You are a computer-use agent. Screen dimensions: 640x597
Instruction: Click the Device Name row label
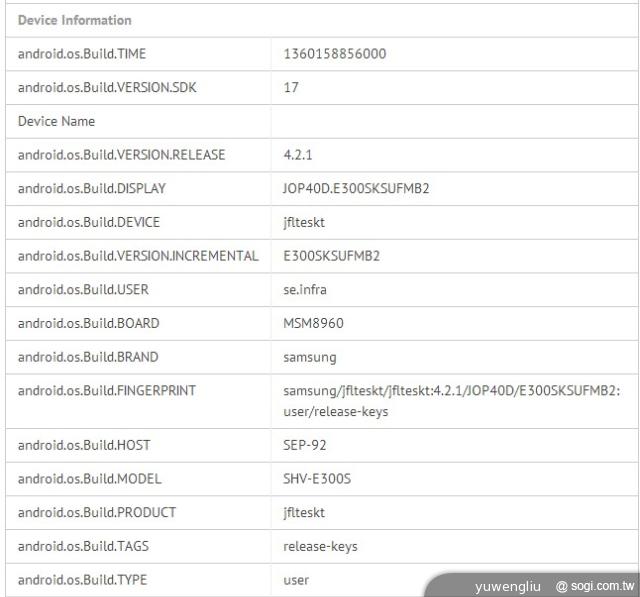point(56,121)
